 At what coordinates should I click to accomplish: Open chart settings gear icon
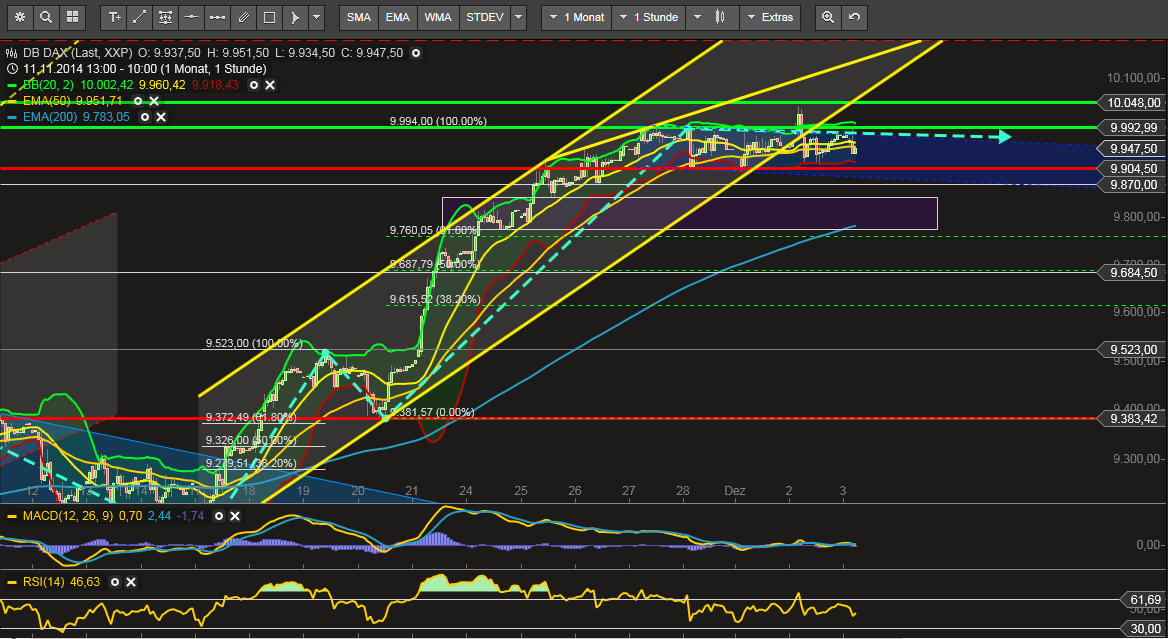pos(20,17)
